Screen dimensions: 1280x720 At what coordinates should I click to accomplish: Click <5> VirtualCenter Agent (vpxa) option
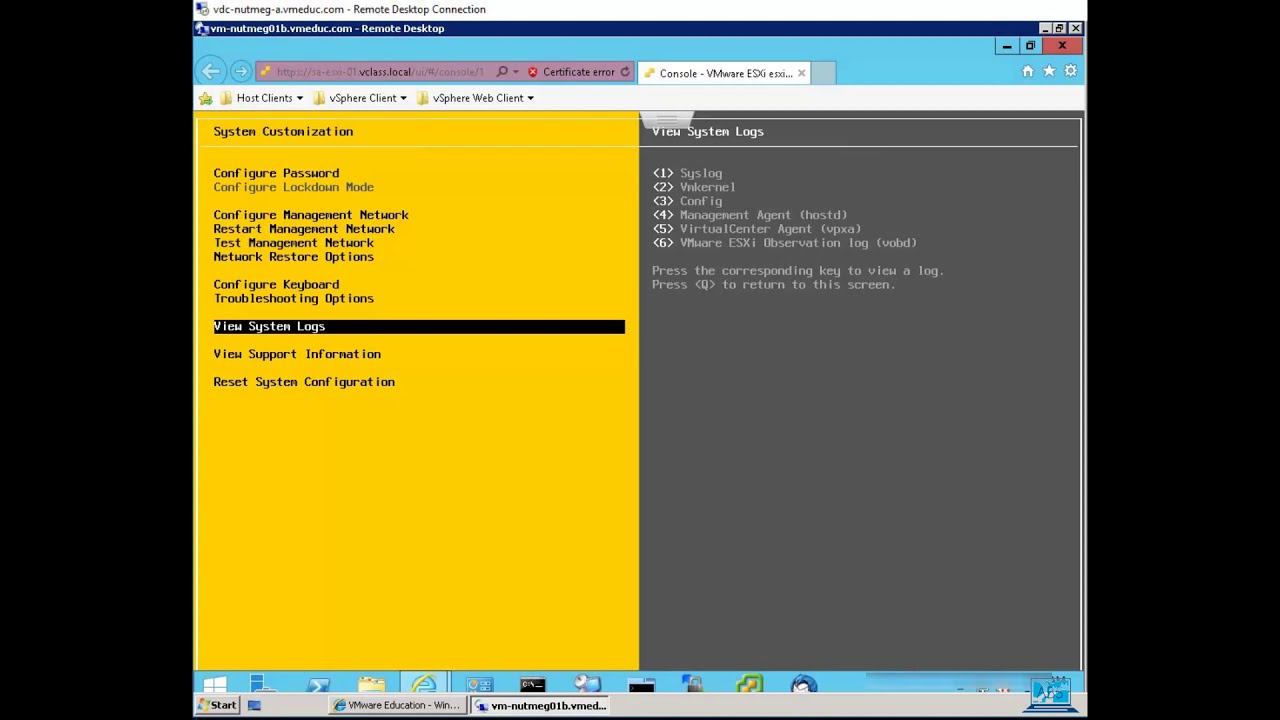click(x=757, y=229)
